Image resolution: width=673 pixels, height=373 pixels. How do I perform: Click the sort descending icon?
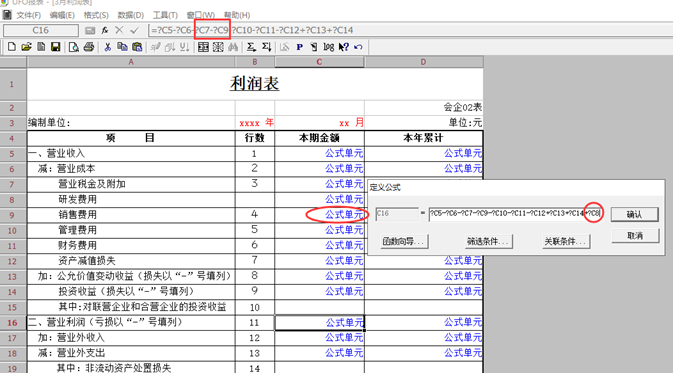click(170, 47)
